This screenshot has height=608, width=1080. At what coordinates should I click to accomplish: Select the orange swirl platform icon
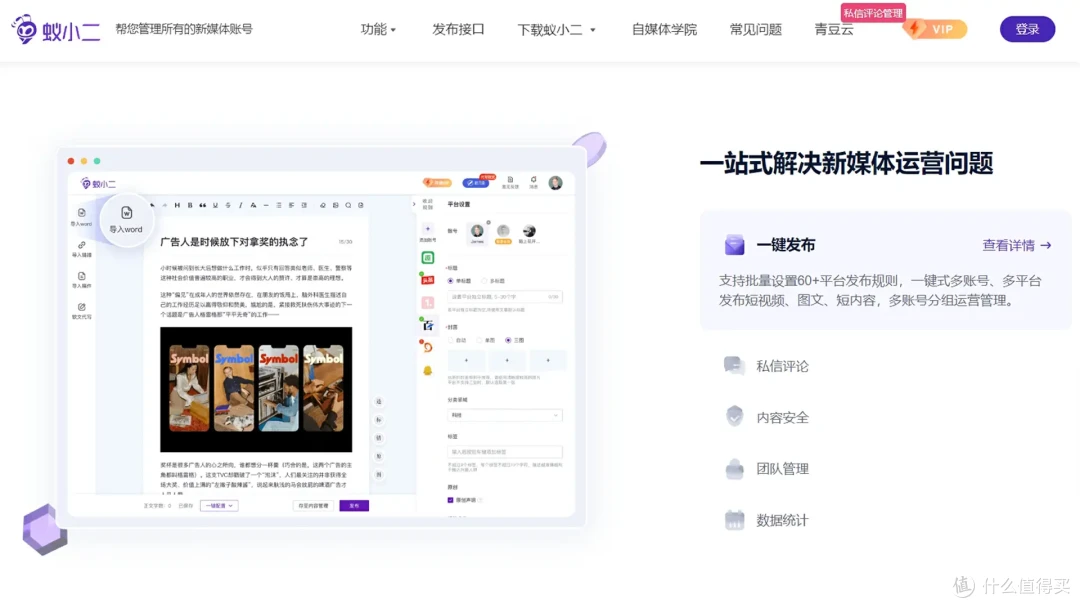428,347
